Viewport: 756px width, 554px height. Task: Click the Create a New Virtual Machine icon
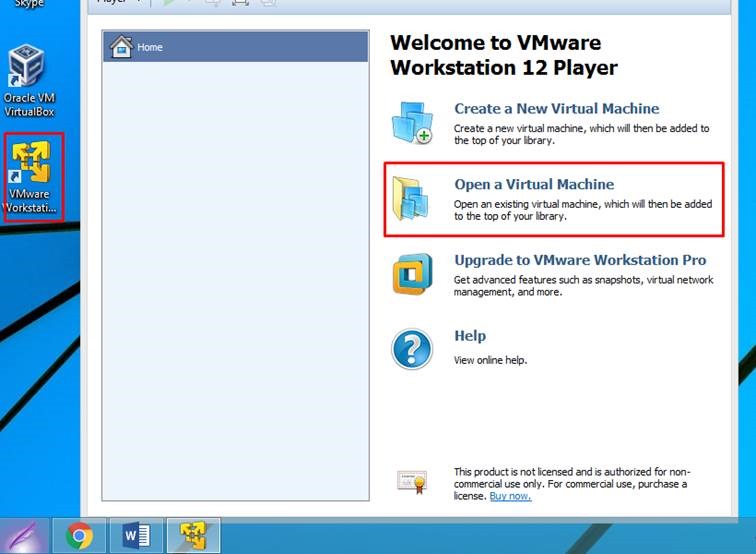click(412, 123)
